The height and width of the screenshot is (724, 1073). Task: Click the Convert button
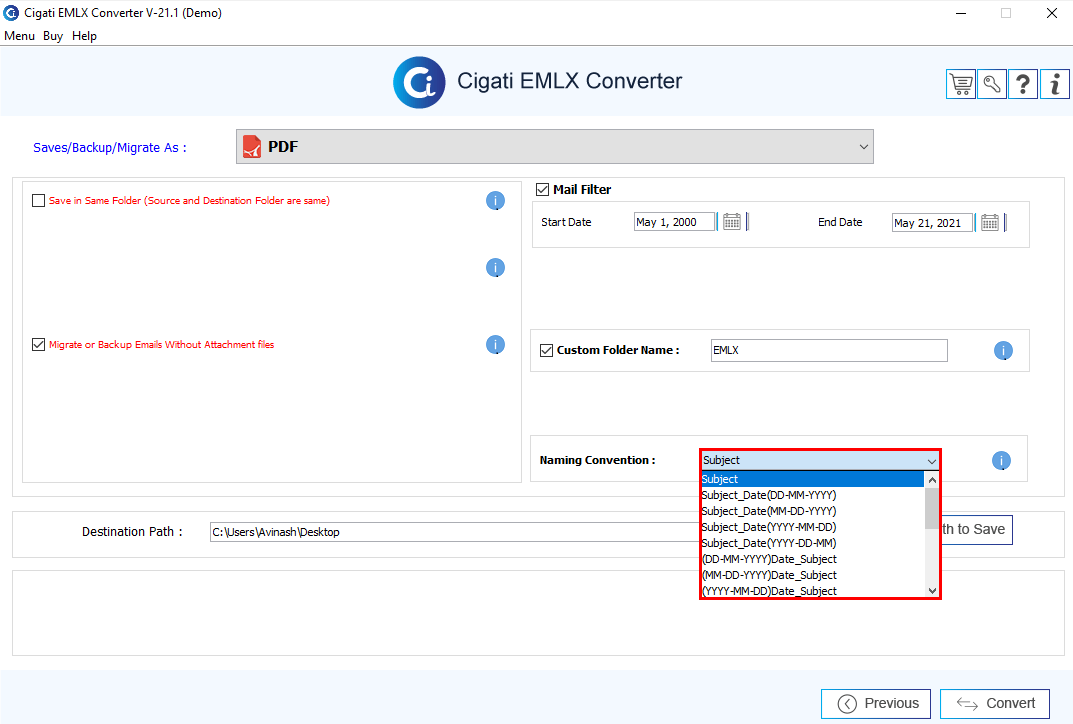point(995,703)
